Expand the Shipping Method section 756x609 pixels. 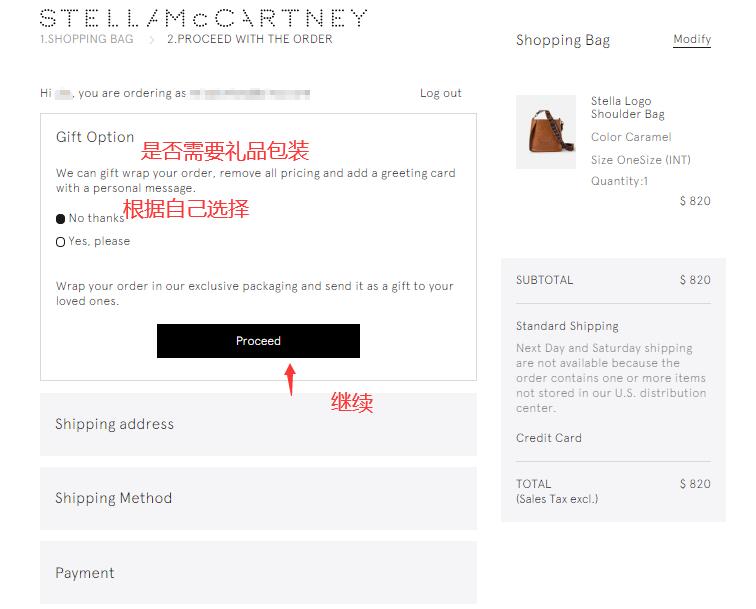click(258, 498)
